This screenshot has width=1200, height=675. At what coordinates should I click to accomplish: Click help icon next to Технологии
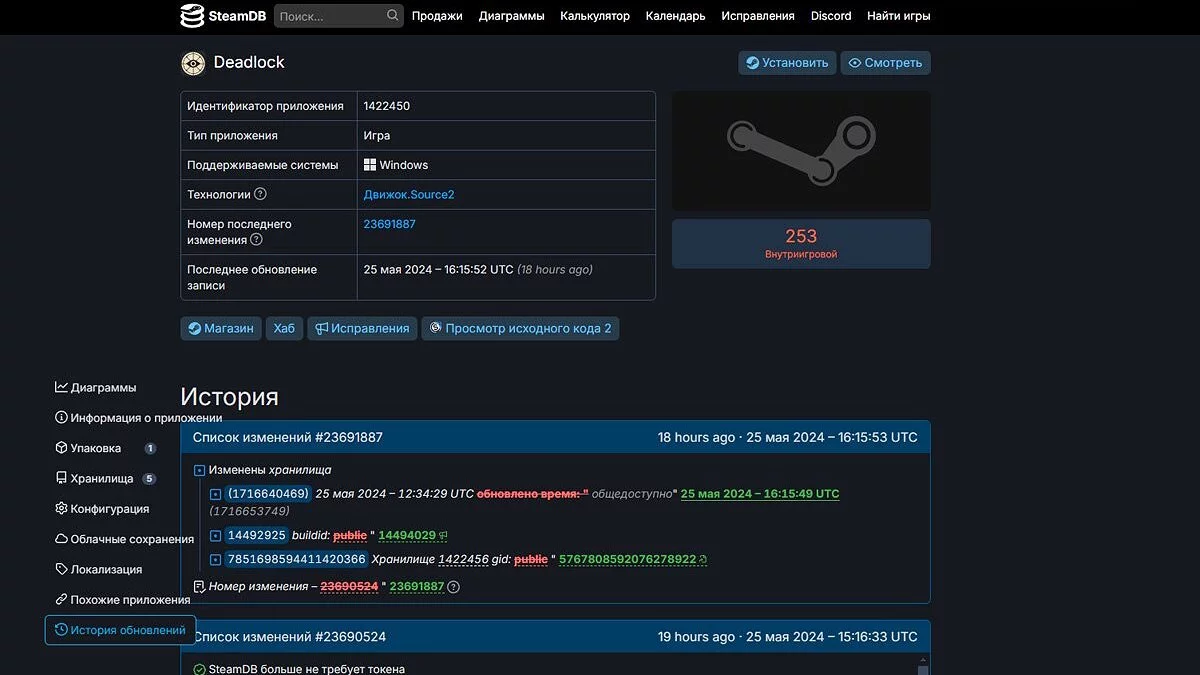coord(260,194)
